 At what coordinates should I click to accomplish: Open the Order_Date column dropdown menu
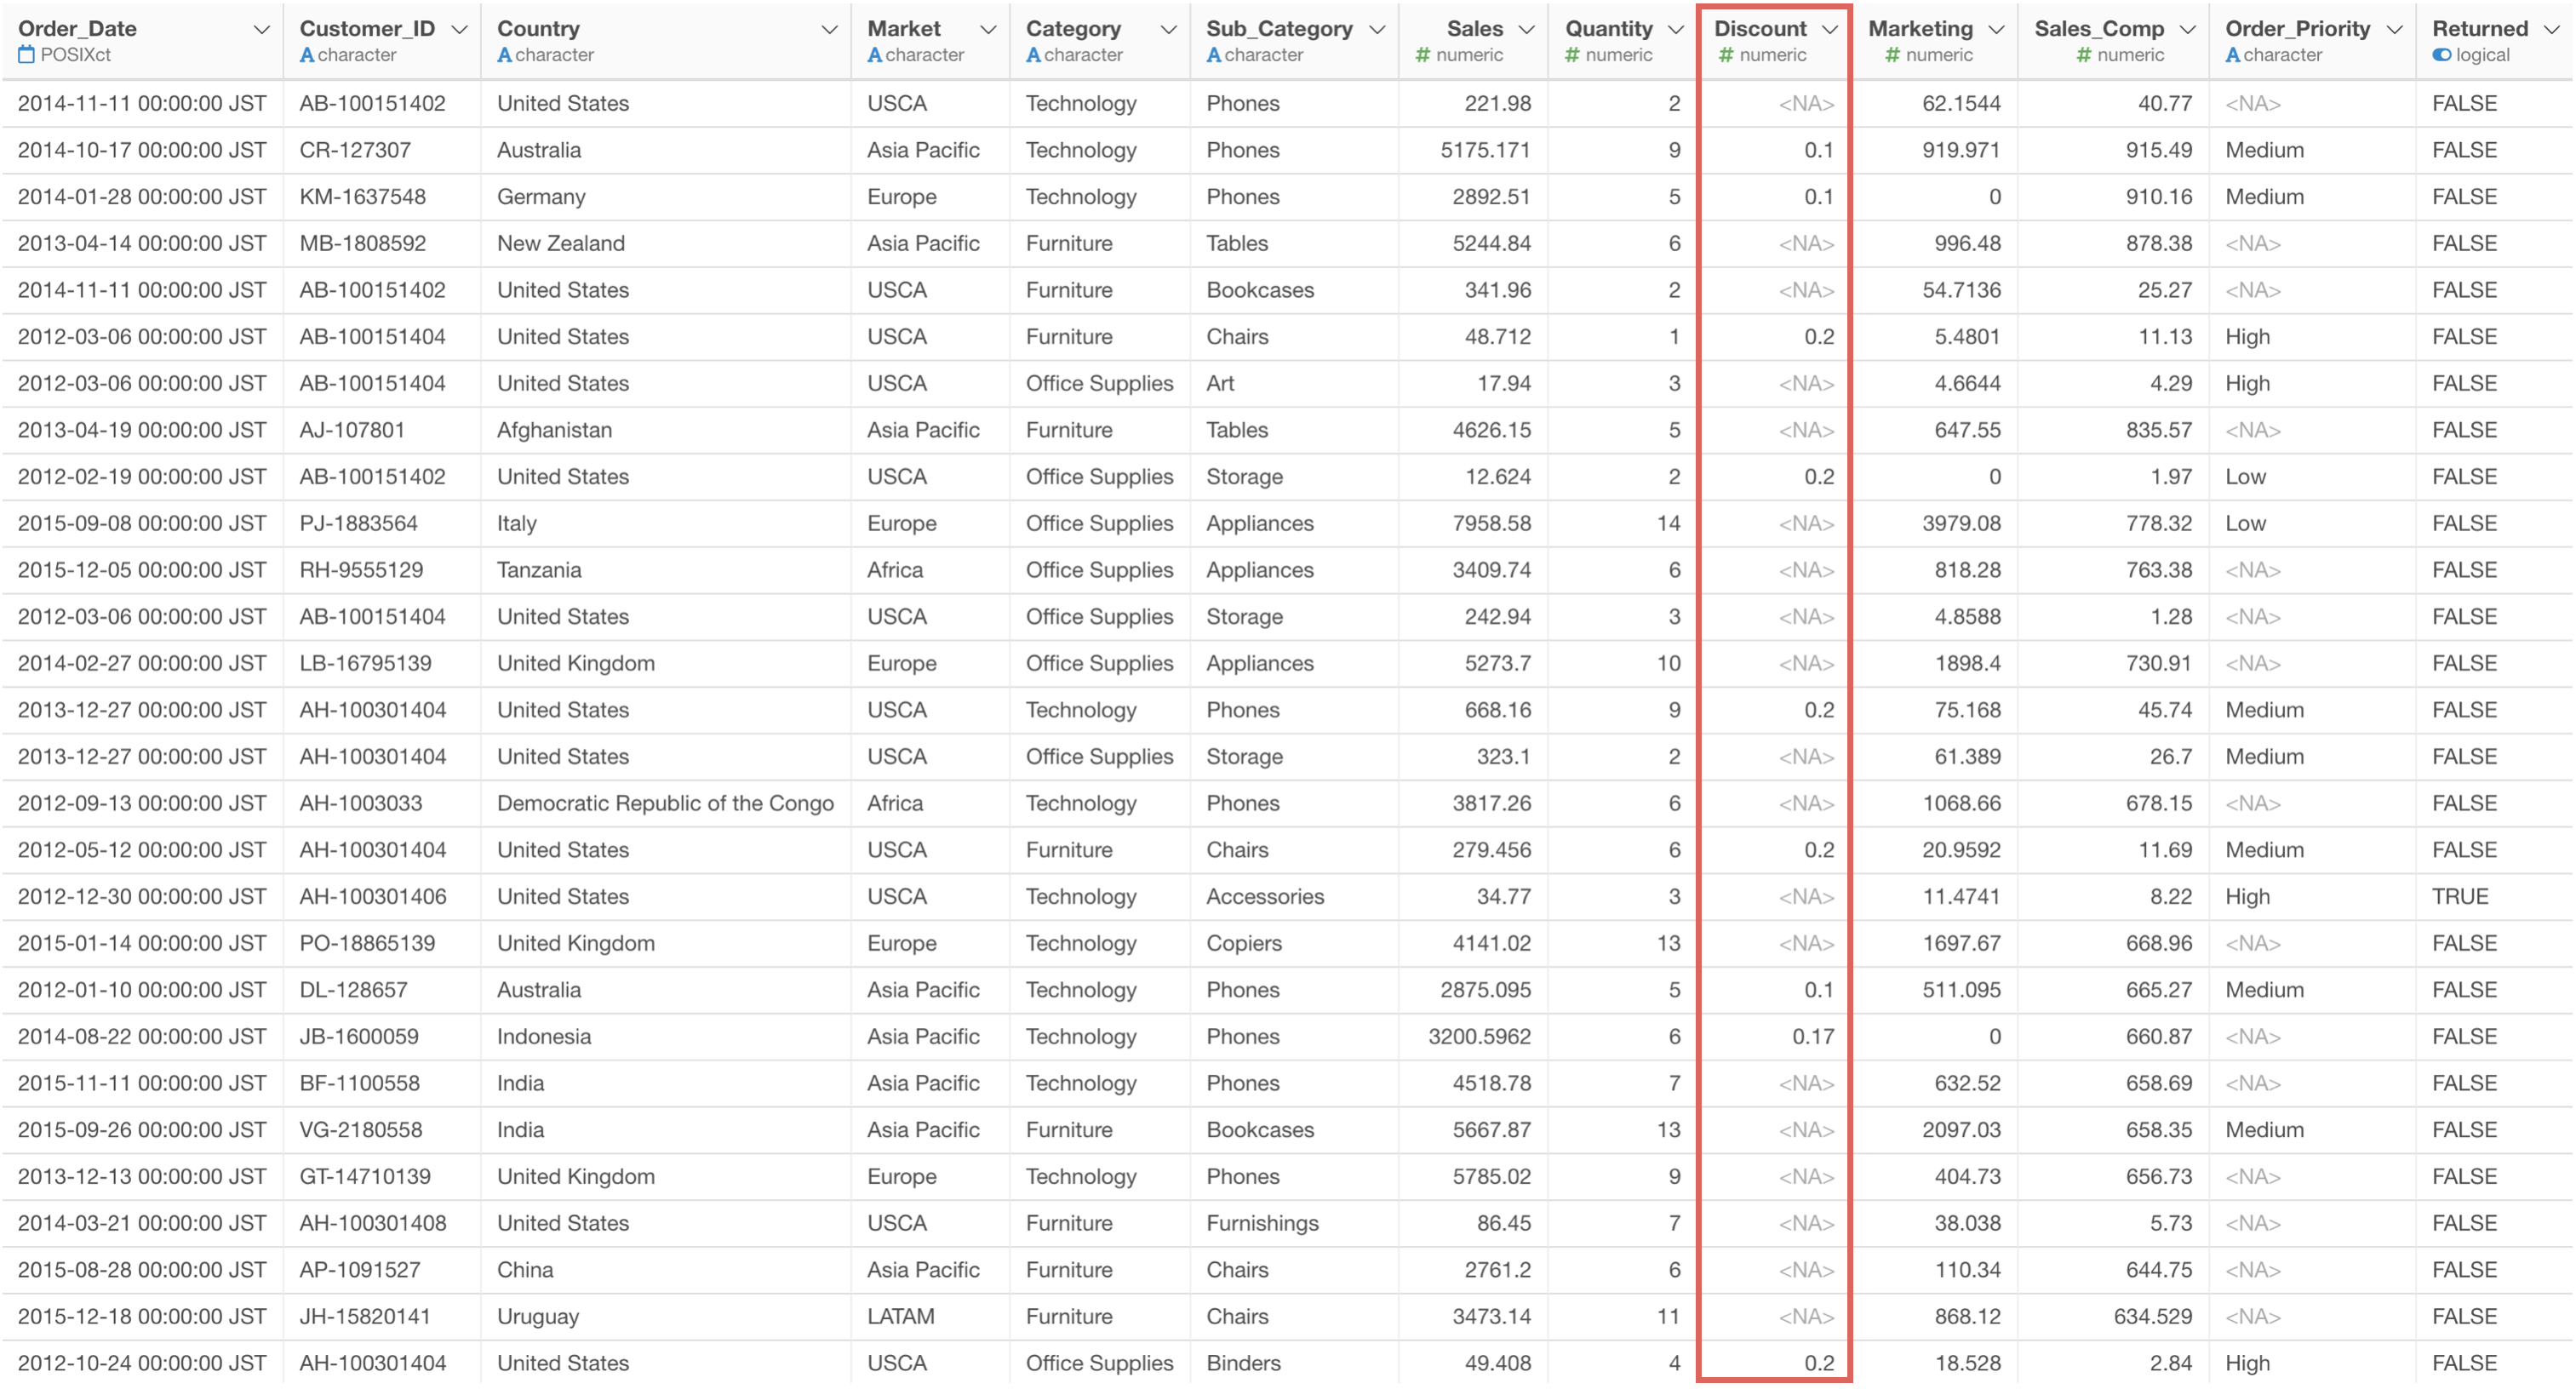(261, 30)
